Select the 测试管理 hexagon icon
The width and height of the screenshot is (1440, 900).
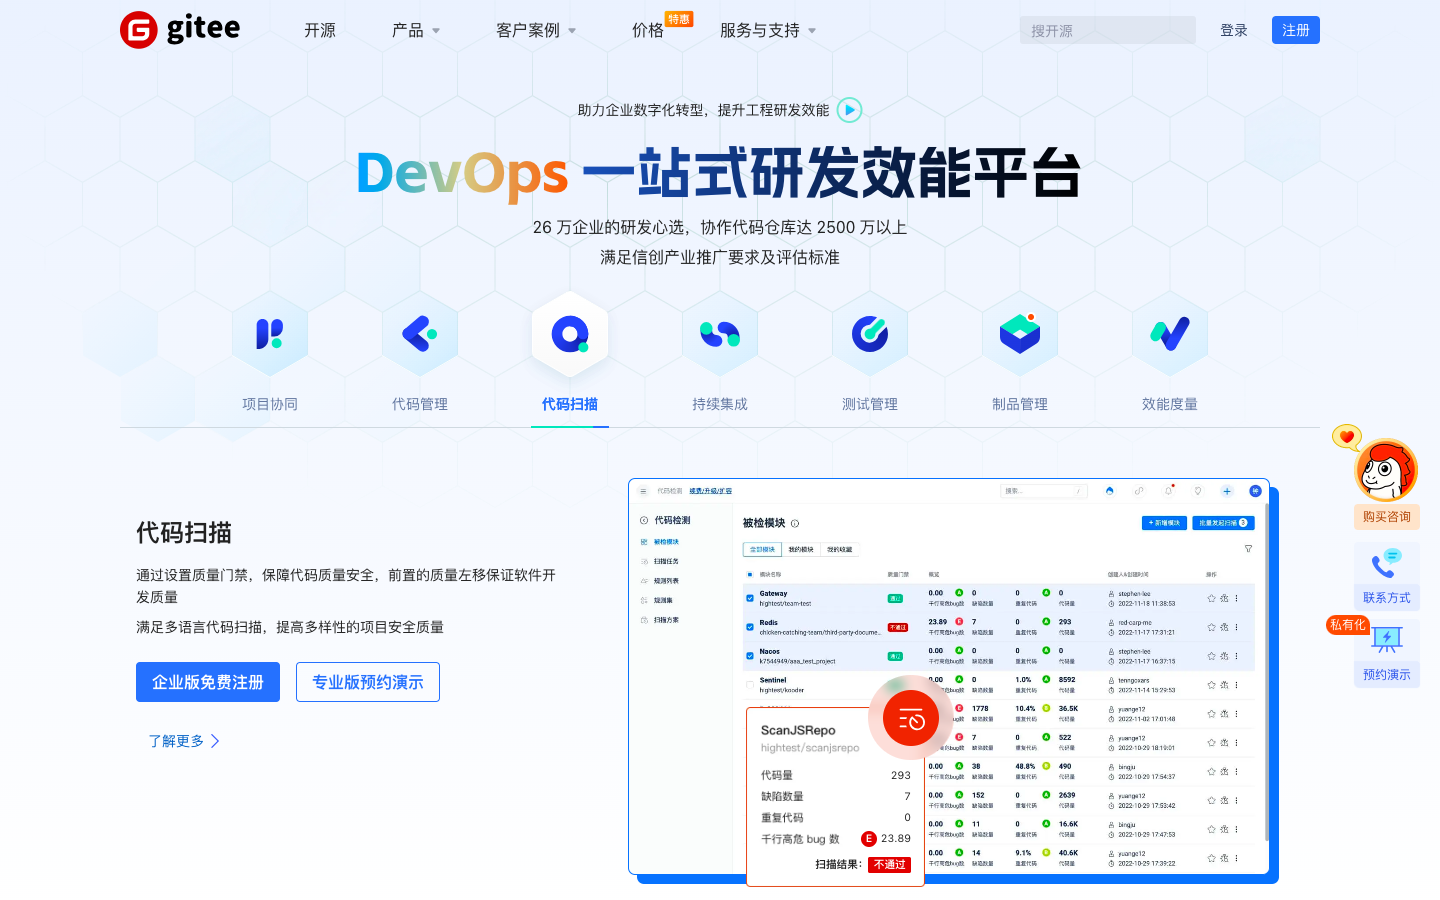870,334
